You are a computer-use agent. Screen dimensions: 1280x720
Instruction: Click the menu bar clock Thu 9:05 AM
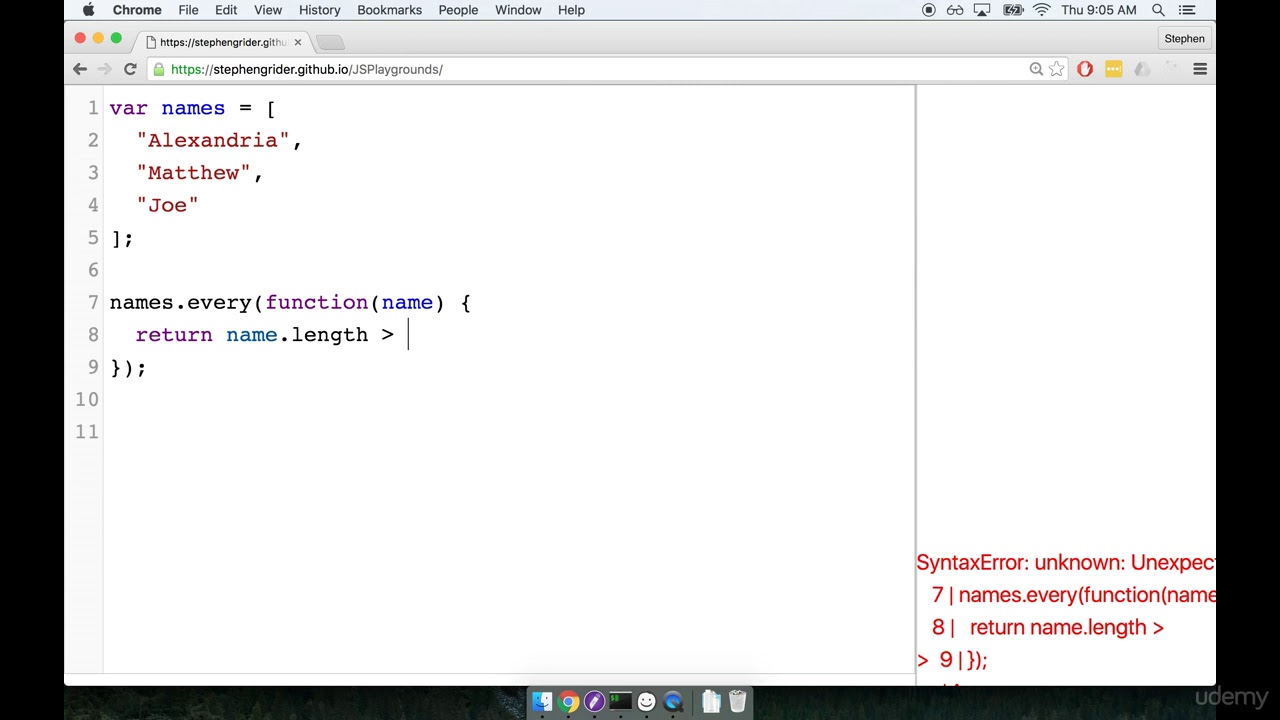tap(1099, 10)
